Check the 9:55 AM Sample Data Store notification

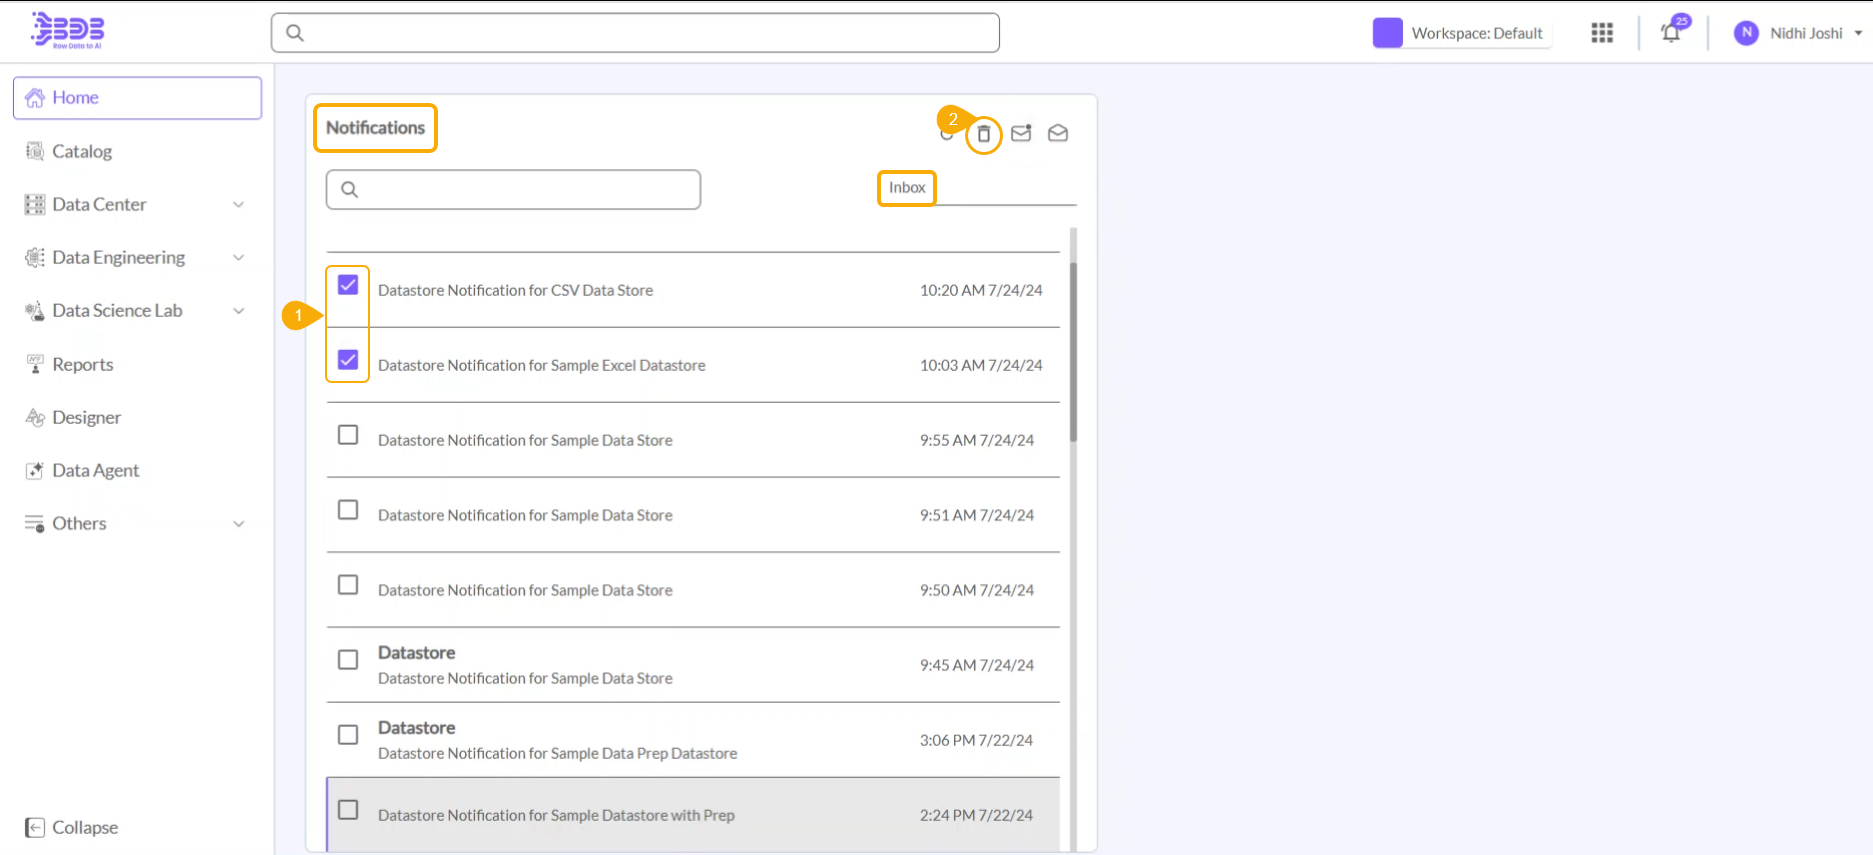[348, 435]
